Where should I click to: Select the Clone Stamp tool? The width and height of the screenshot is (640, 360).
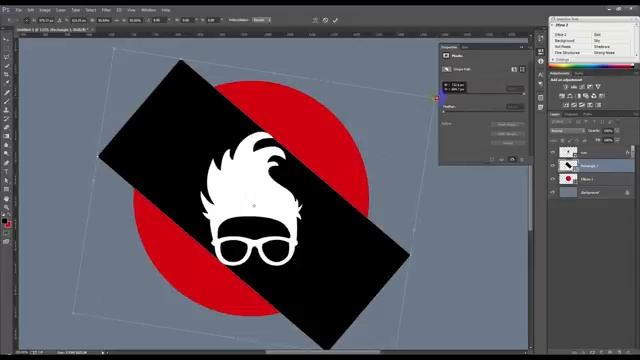6,110
